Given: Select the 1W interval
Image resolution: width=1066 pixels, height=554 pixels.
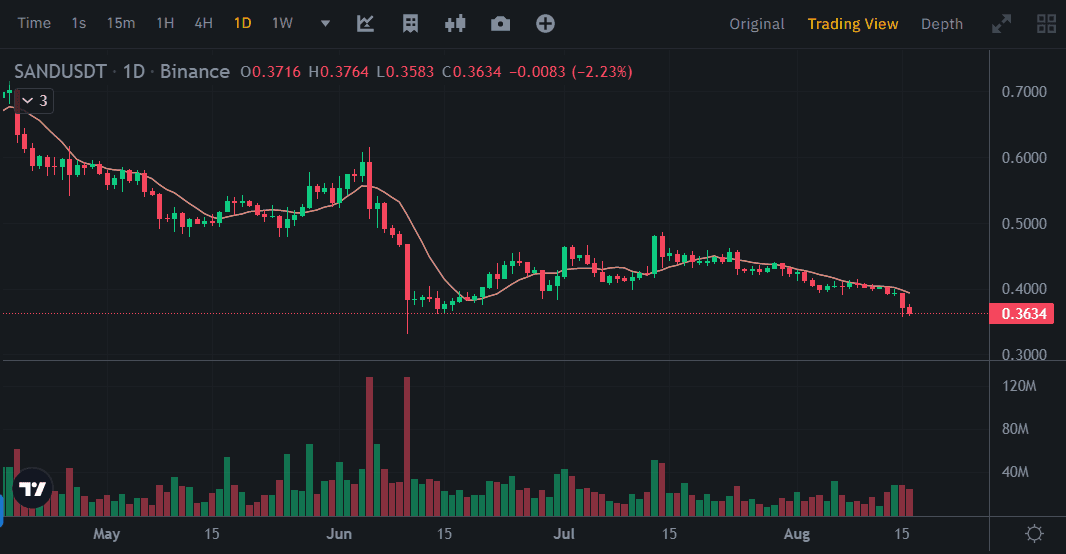Looking at the screenshot, I should [x=283, y=23].
